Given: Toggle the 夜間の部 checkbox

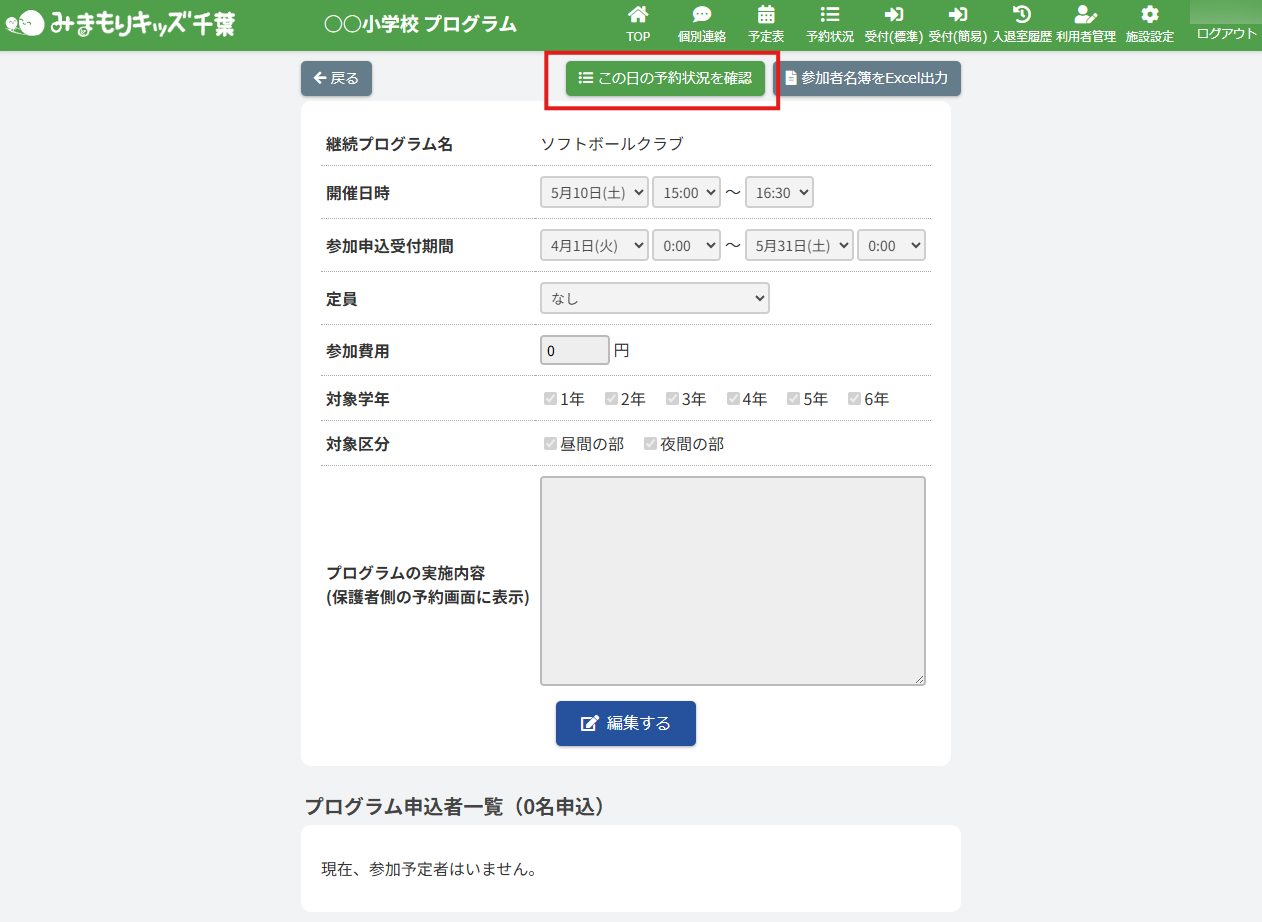Looking at the screenshot, I should coord(650,444).
